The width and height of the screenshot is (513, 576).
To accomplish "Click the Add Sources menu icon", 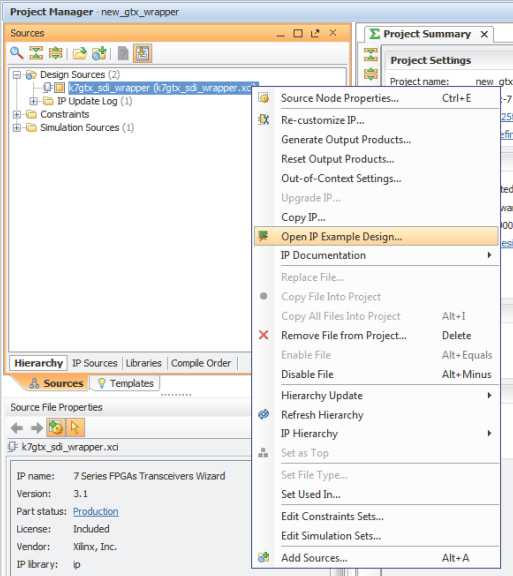I will click(263, 557).
